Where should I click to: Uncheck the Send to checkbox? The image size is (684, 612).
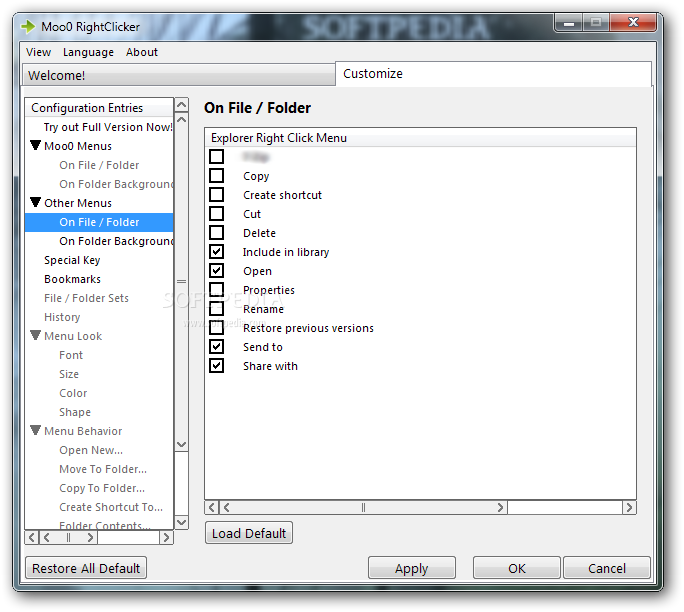coord(216,347)
